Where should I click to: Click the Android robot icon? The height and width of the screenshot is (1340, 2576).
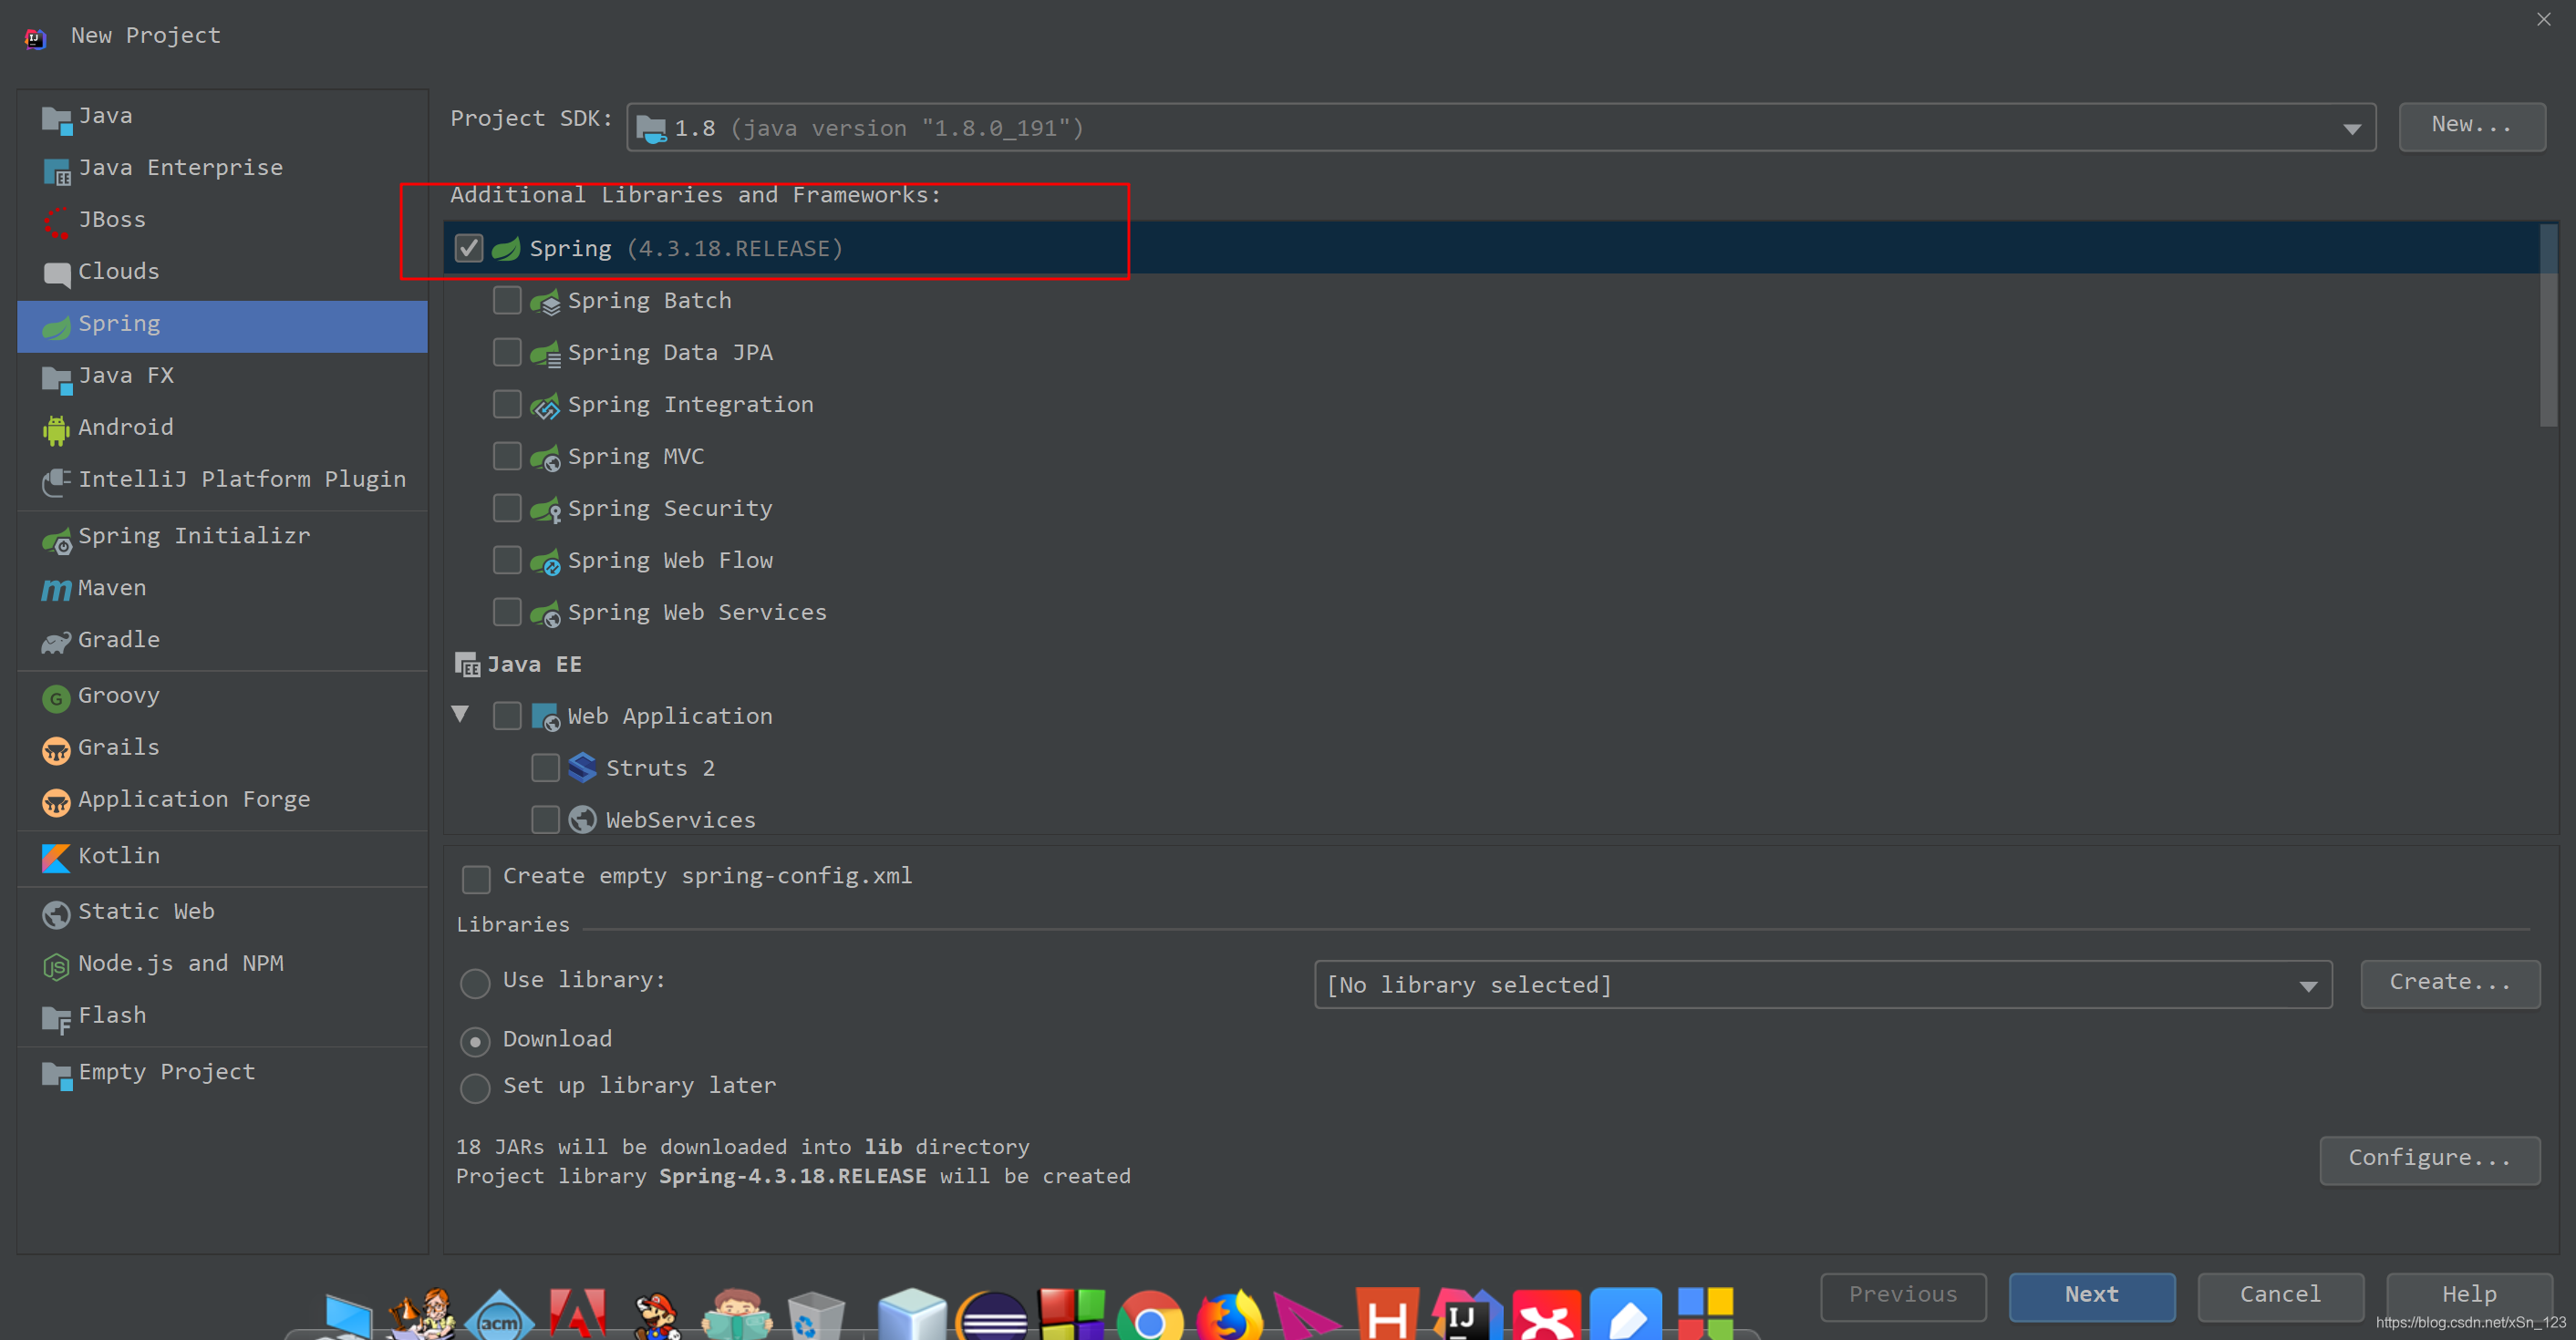pyautogui.click(x=56, y=429)
